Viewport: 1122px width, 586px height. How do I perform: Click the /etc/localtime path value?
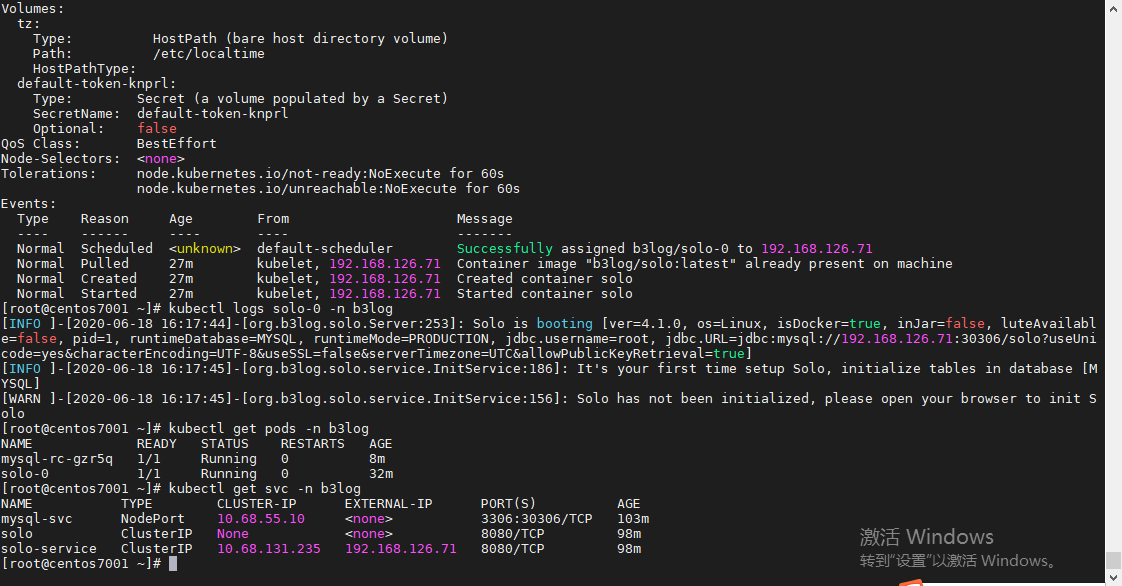[x=209, y=54]
